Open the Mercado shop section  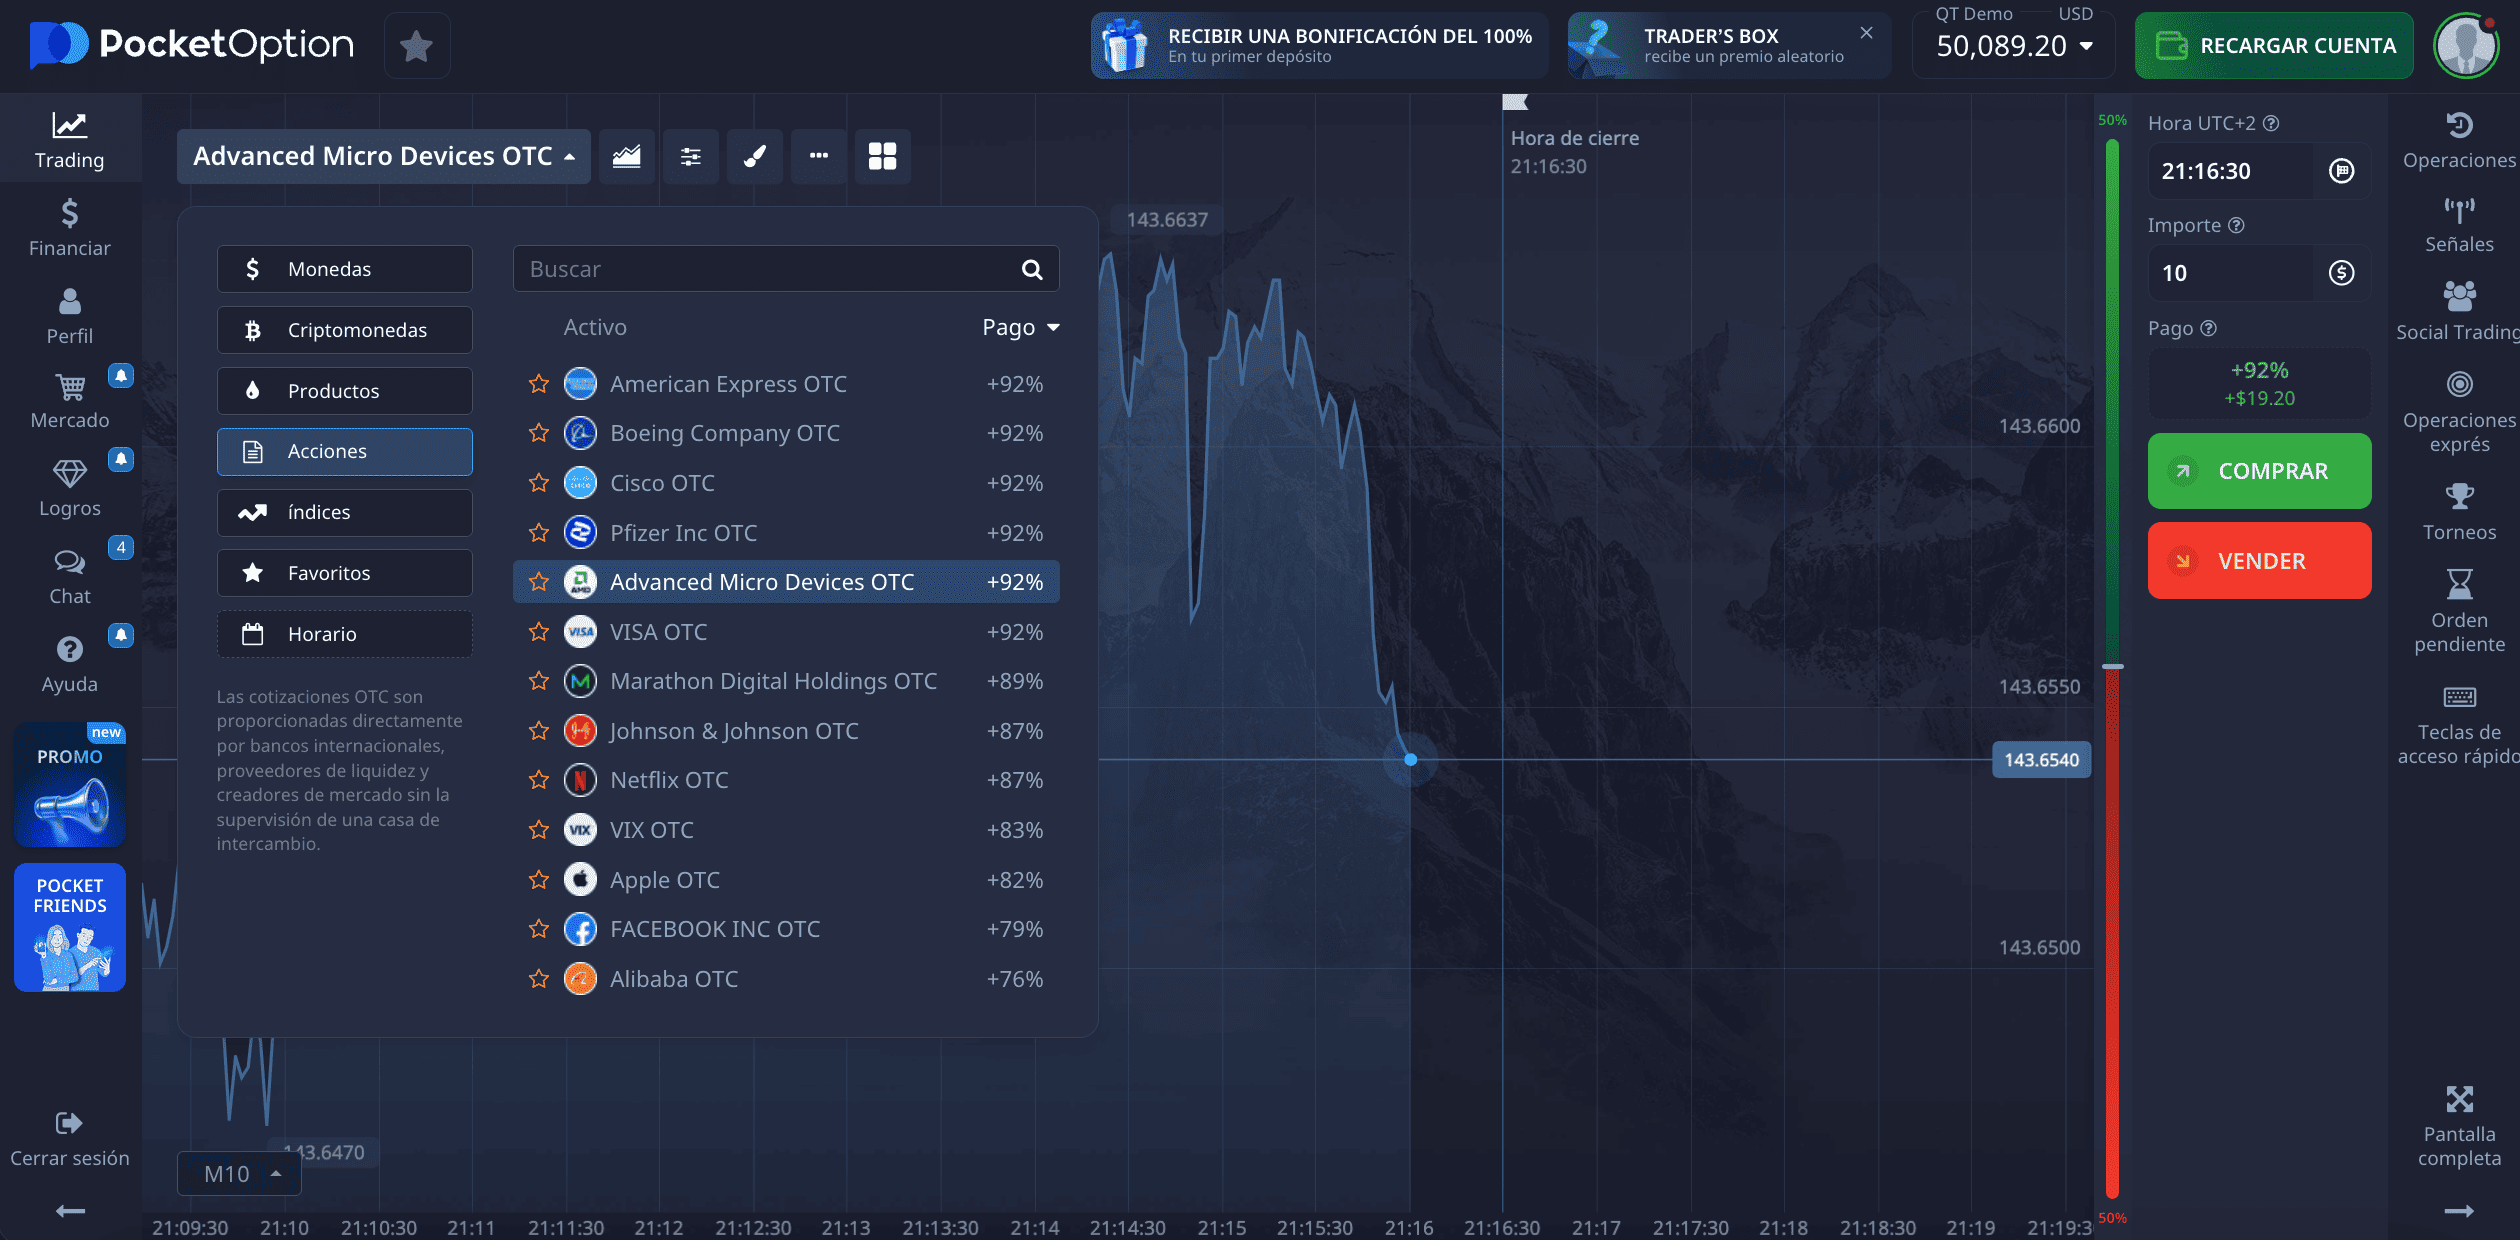70,401
